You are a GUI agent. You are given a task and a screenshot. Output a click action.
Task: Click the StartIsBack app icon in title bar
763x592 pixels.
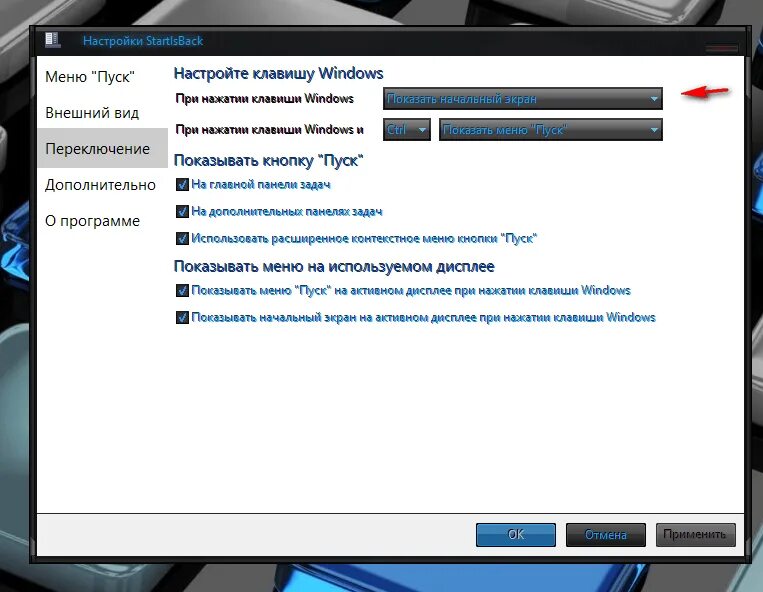point(52,40)
